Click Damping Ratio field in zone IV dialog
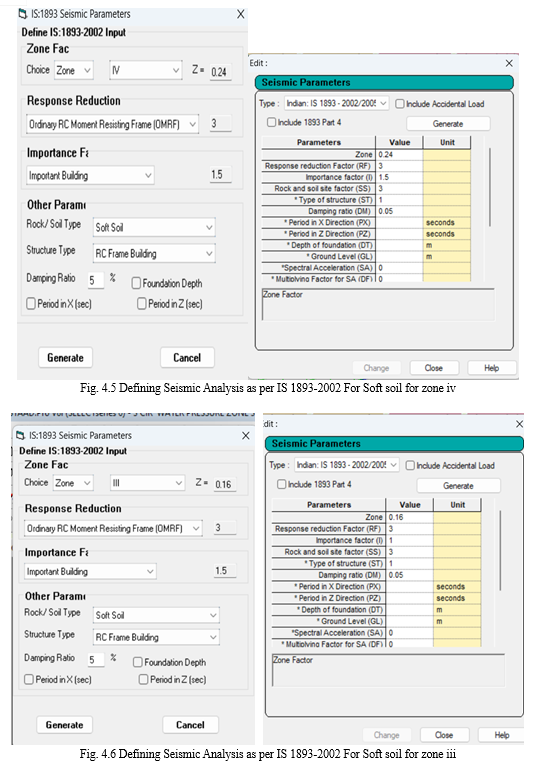Image resolution: width=550 pixels, height=767 pixels. tap(95, 280)
